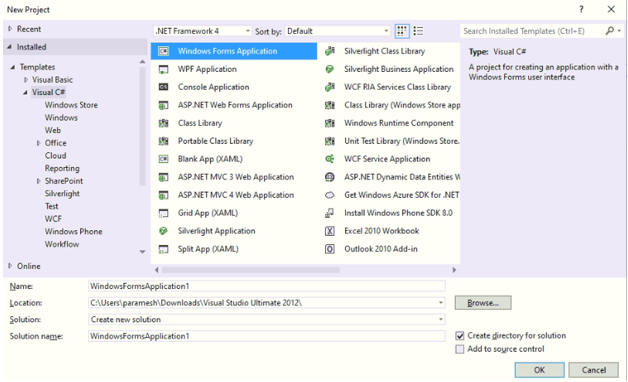Click the Console Application template icon

tap(163, 87)
